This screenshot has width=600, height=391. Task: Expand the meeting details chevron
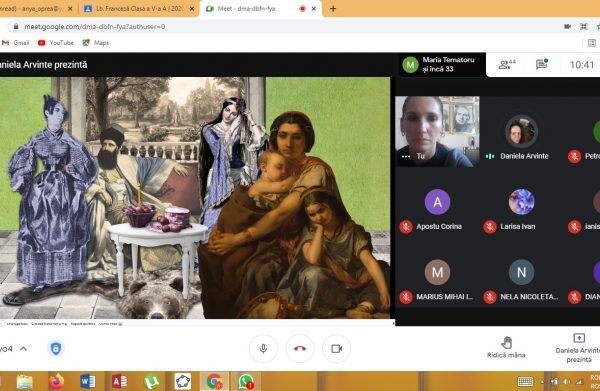[23, 349]
